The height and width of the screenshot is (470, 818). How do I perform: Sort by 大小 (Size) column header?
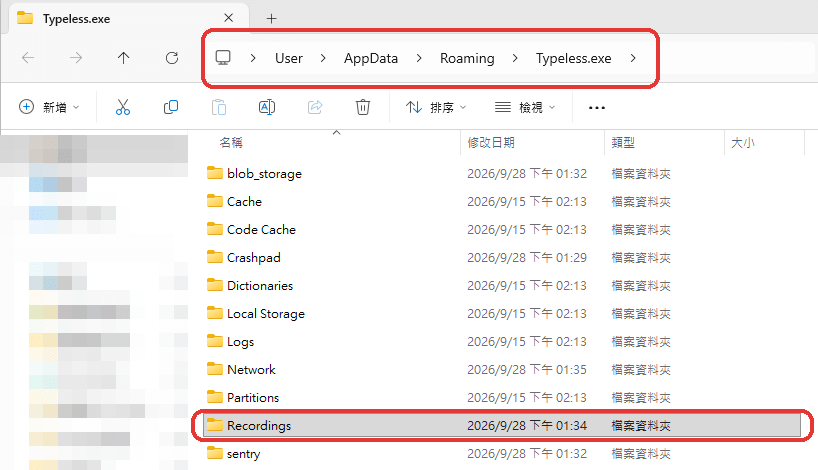743,142
